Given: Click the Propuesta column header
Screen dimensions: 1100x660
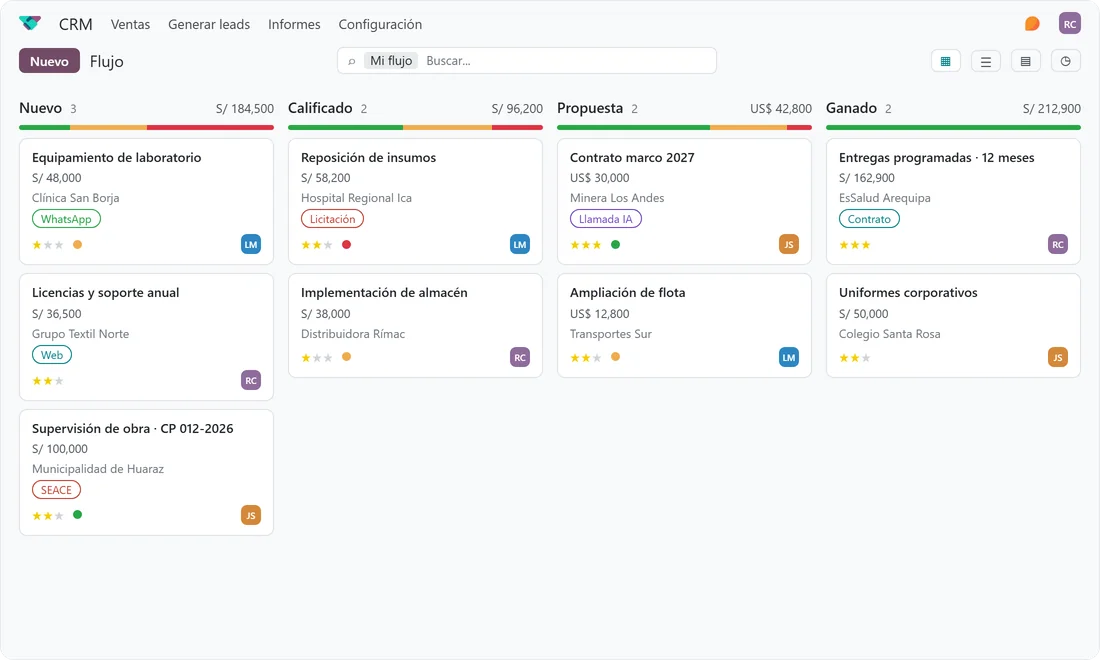Looking at the screenshot, I should pos(590,108).
